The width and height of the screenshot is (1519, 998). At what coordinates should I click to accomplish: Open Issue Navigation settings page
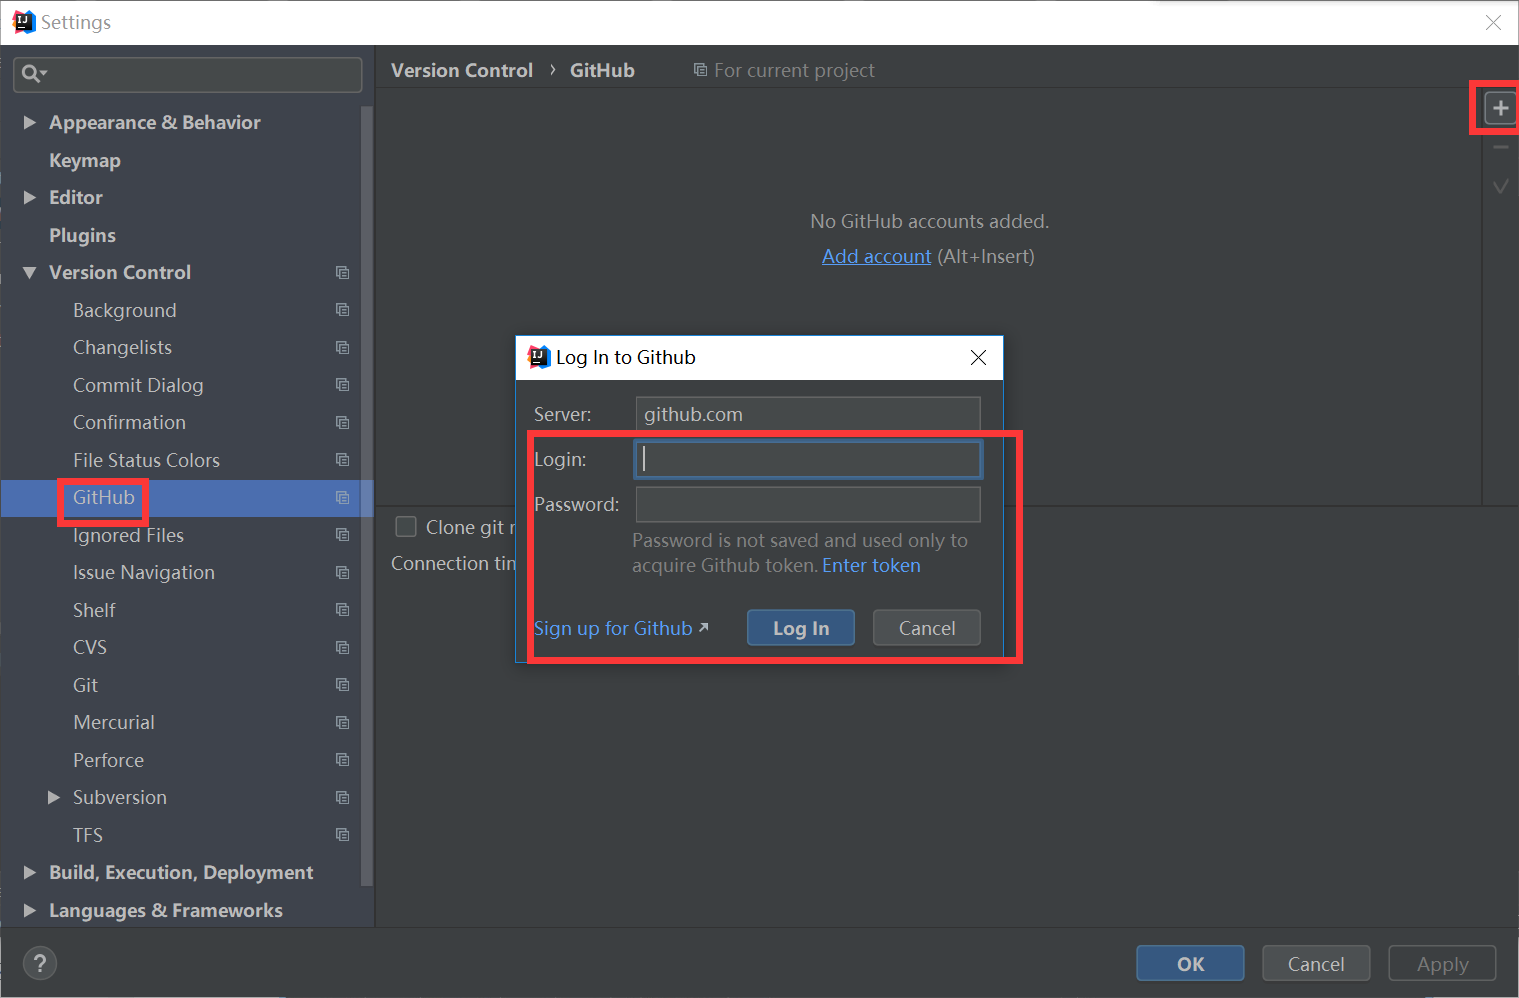[x=143, y=572]
